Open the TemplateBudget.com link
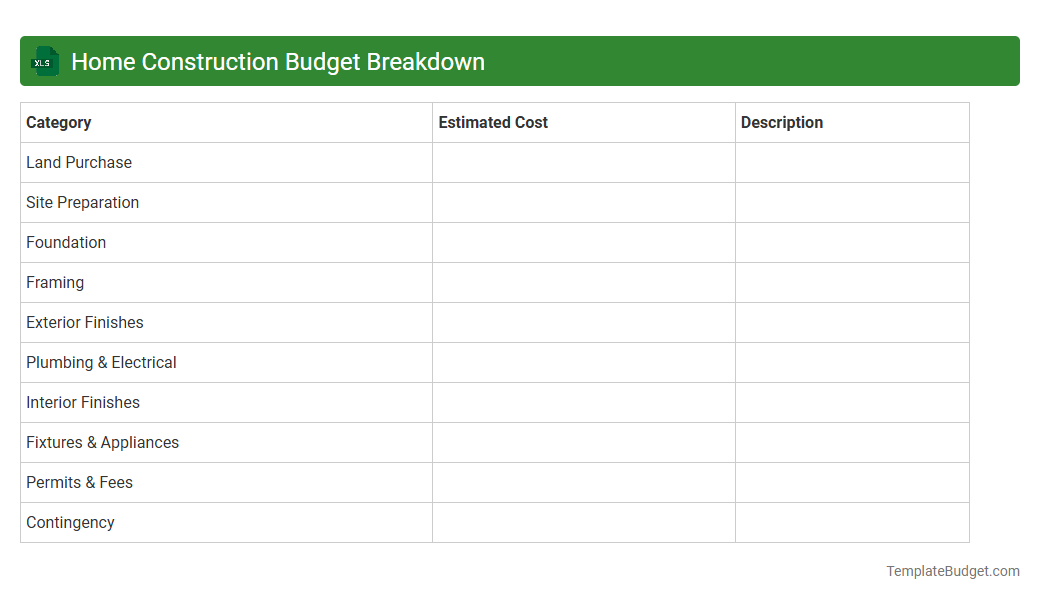Screen dimensions: 1040x600 [951, 570]
